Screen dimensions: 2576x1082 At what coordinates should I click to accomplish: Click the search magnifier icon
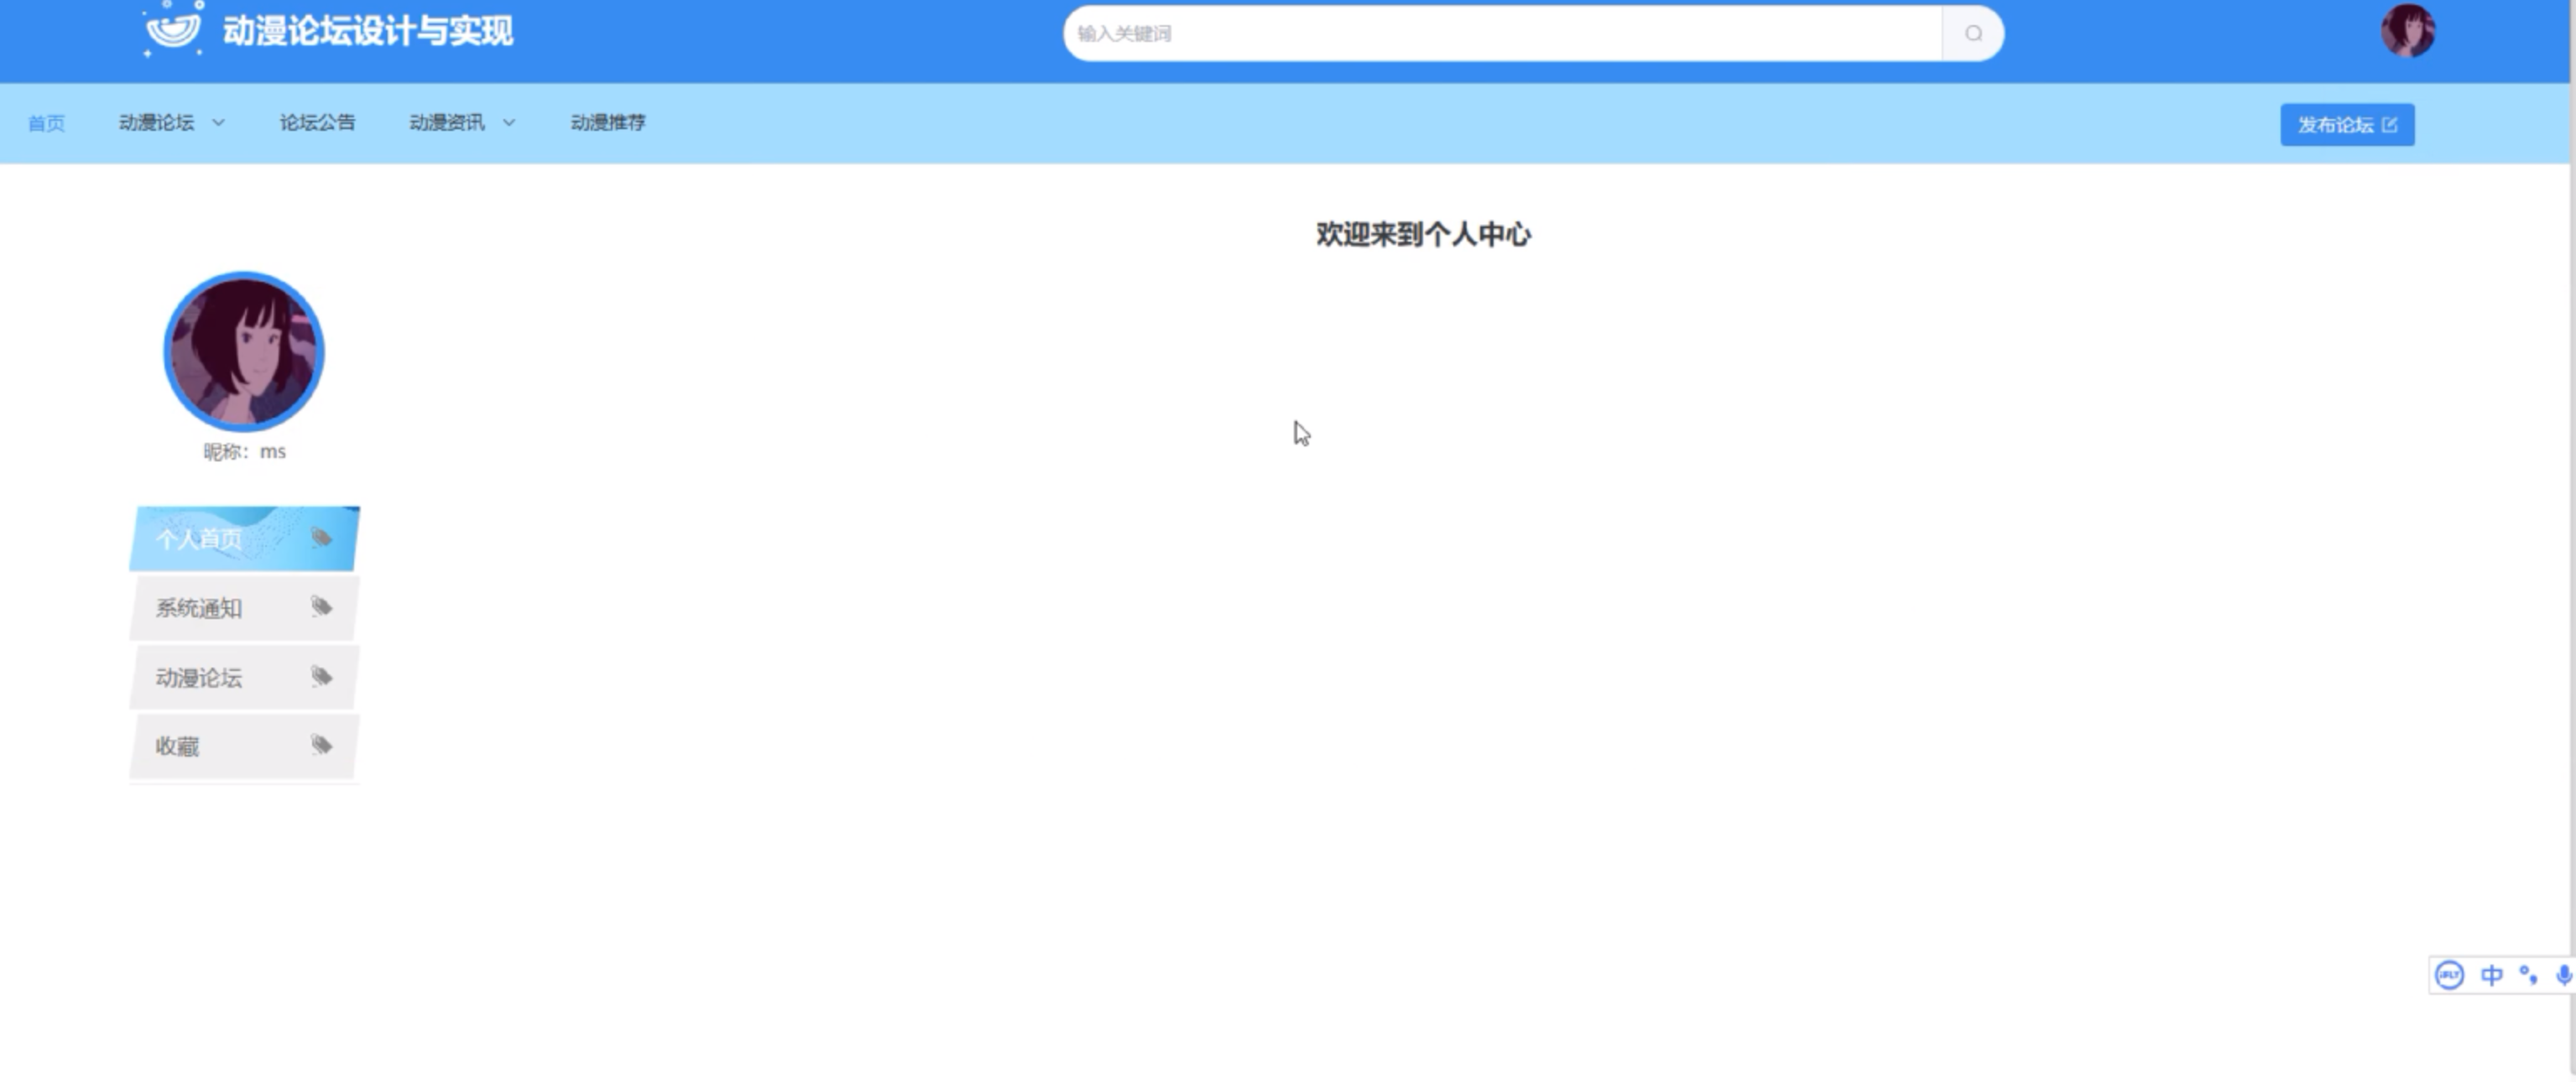(x=1973, y=33)
